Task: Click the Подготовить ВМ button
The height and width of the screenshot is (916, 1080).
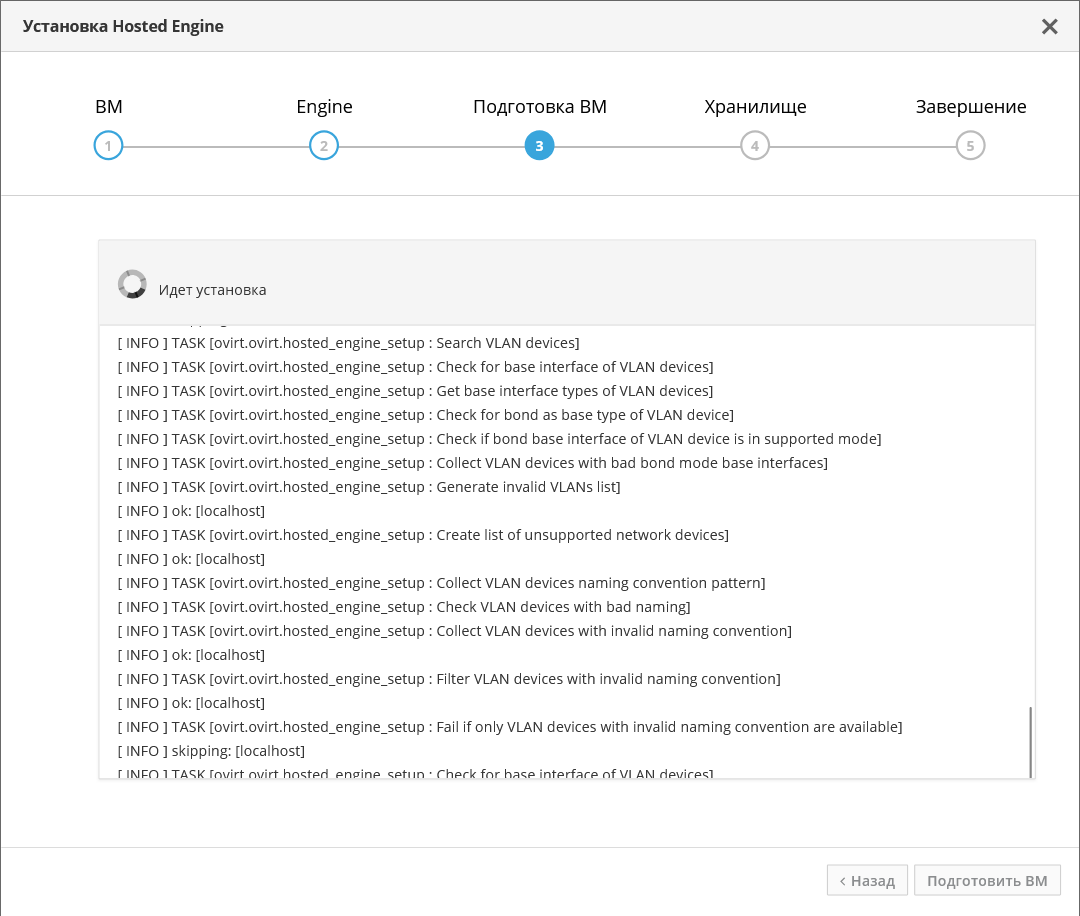Action: [x=987, y=880]
